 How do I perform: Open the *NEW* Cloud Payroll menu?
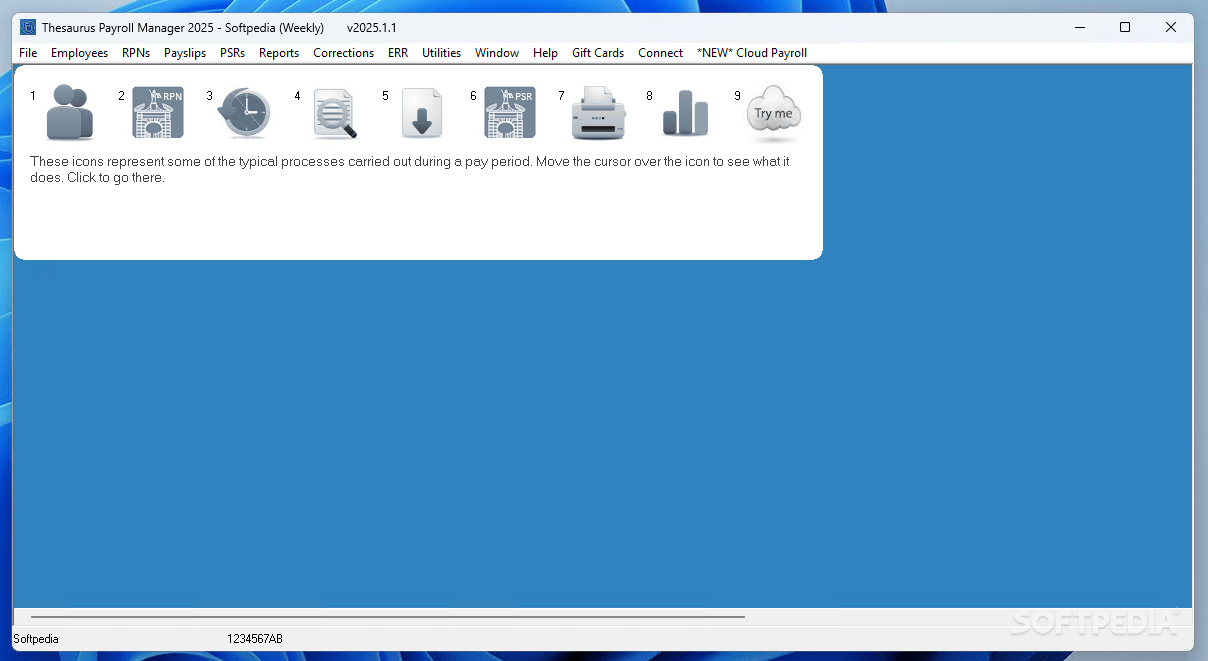(751, 52)
